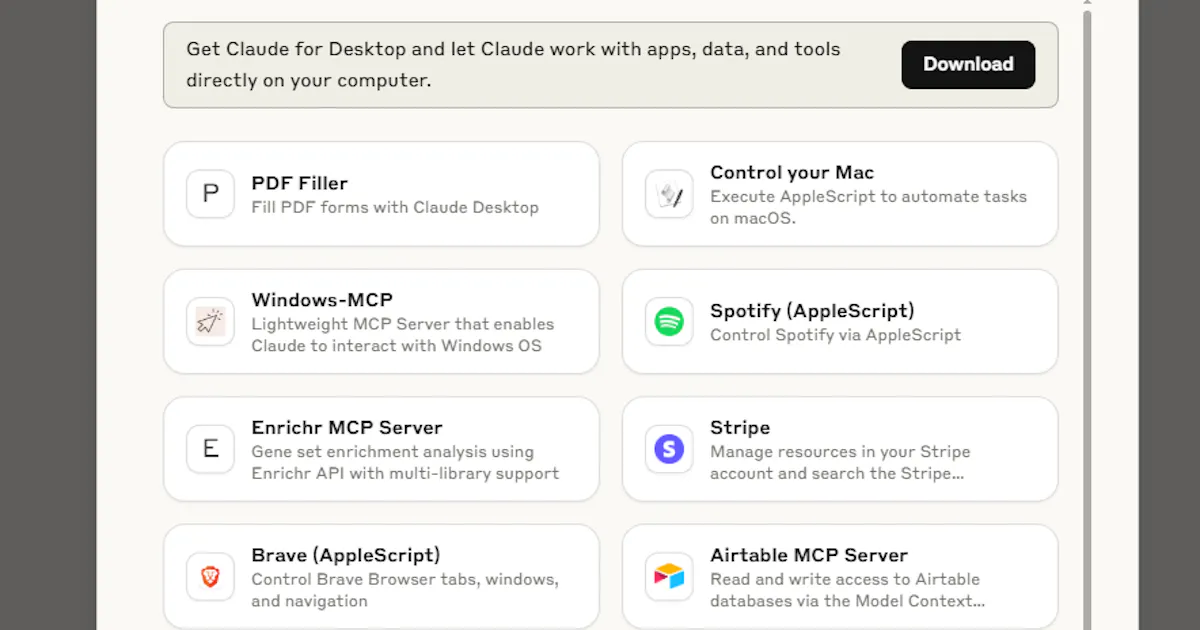Click the Download button for Claude Desktop
Screen dimensions: 1200x630
pos(968,64)
